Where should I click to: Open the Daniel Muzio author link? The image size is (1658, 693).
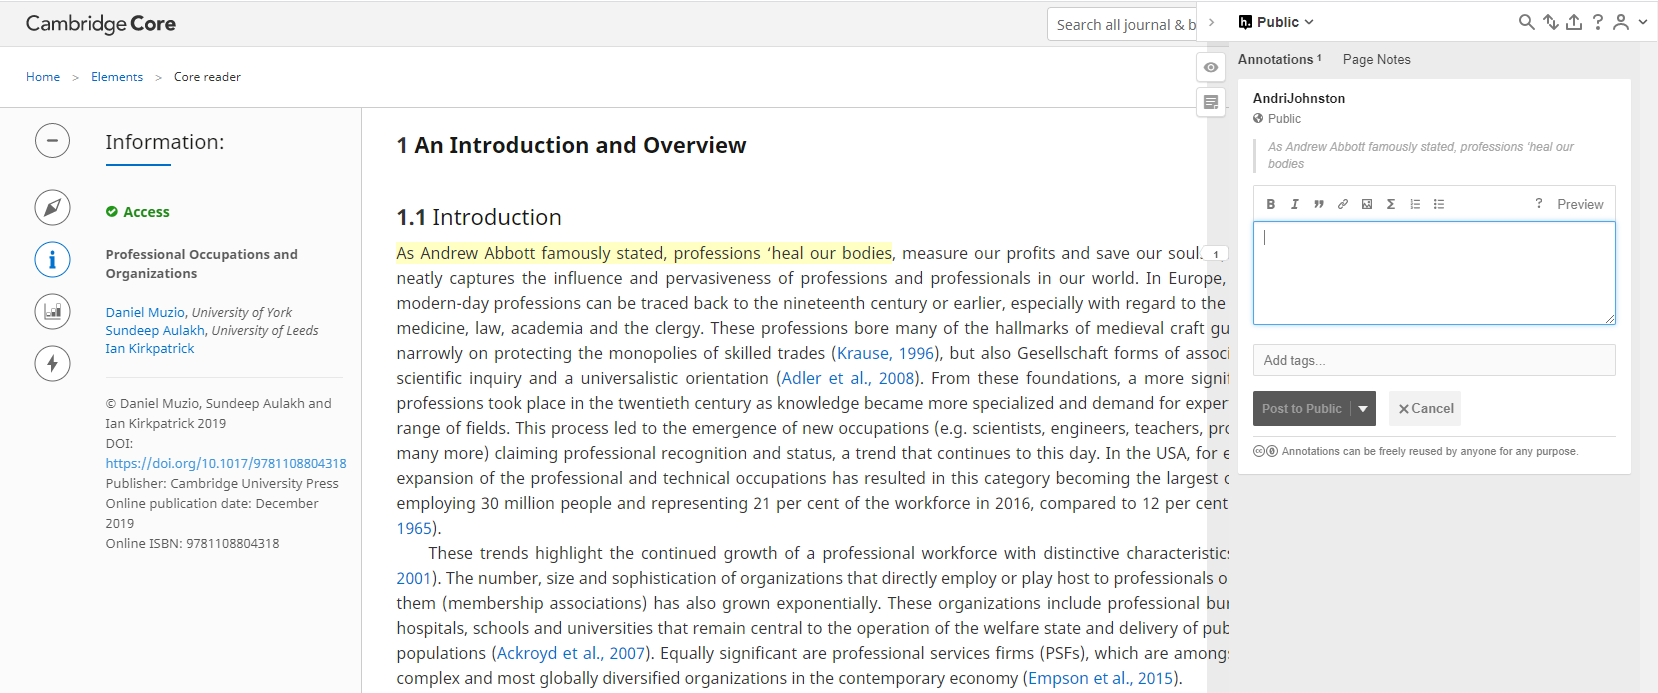[145, 312]
